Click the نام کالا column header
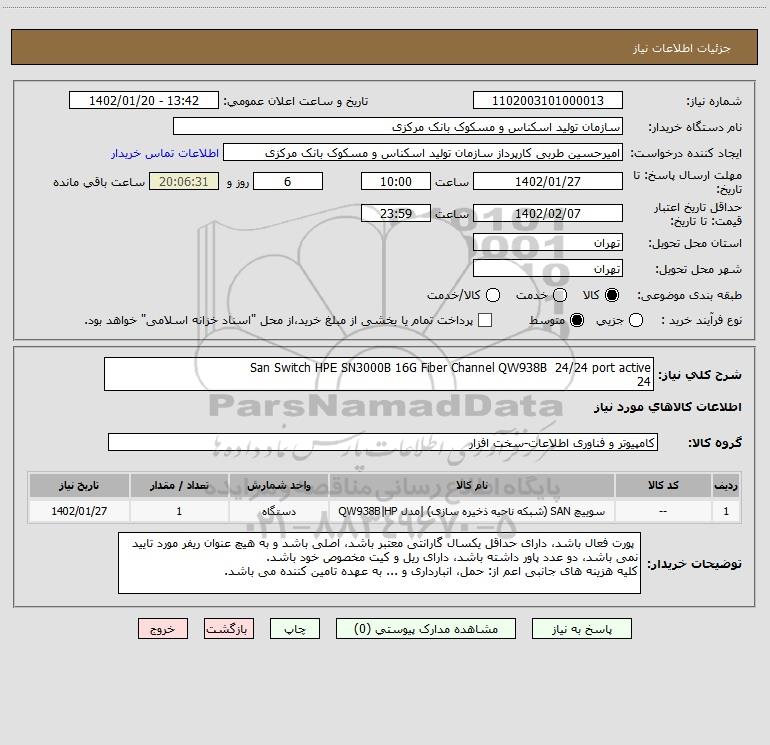 tap(471, 485)
